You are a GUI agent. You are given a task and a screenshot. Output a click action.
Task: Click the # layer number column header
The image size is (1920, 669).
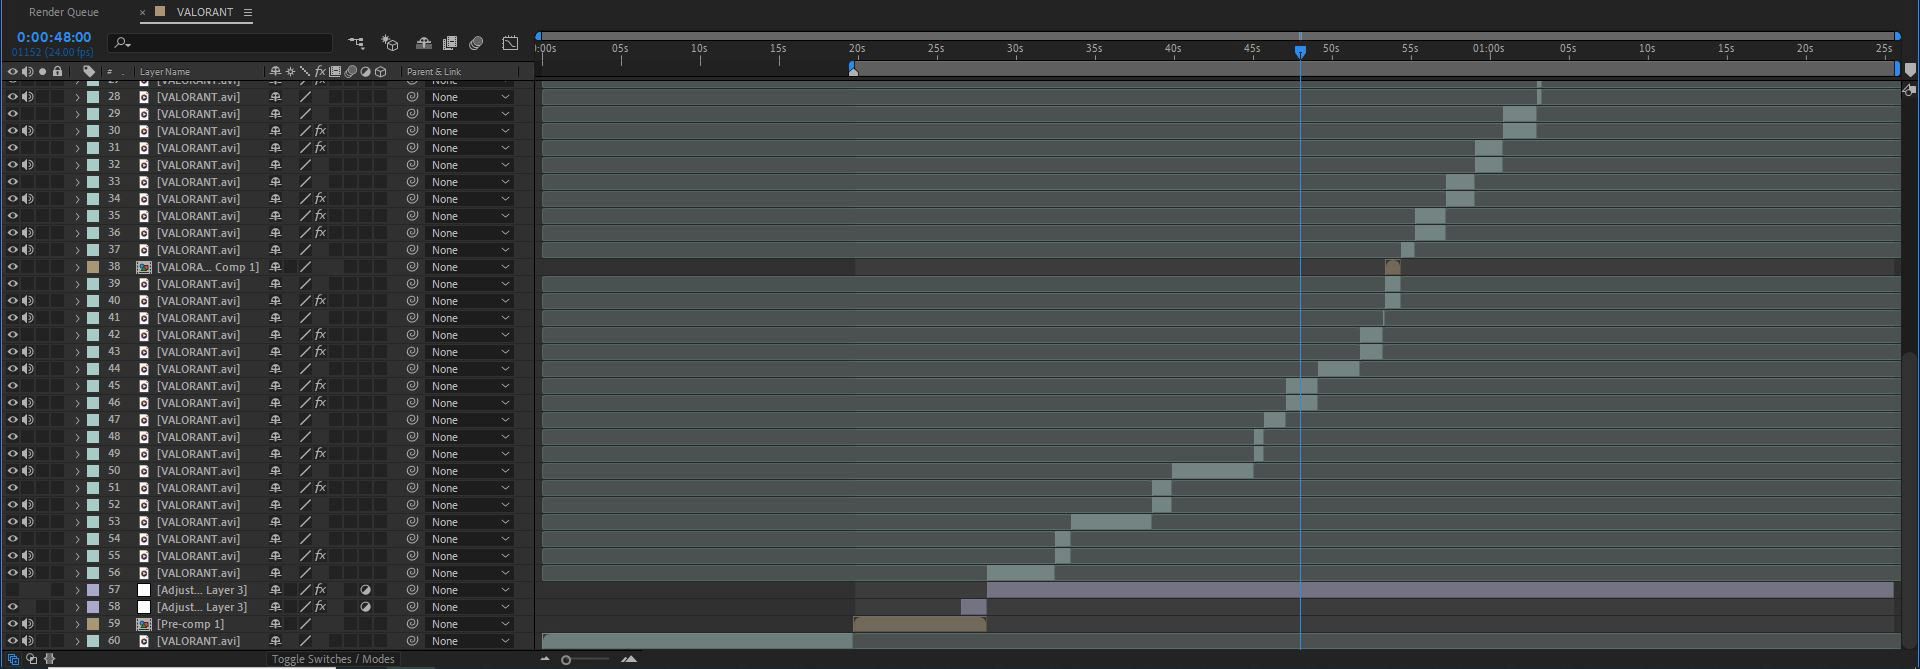(110, 72)
